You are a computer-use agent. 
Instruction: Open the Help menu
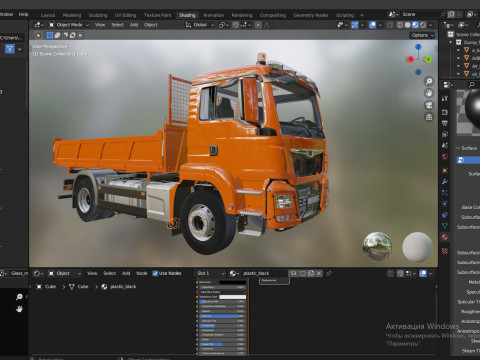point(23,14)
